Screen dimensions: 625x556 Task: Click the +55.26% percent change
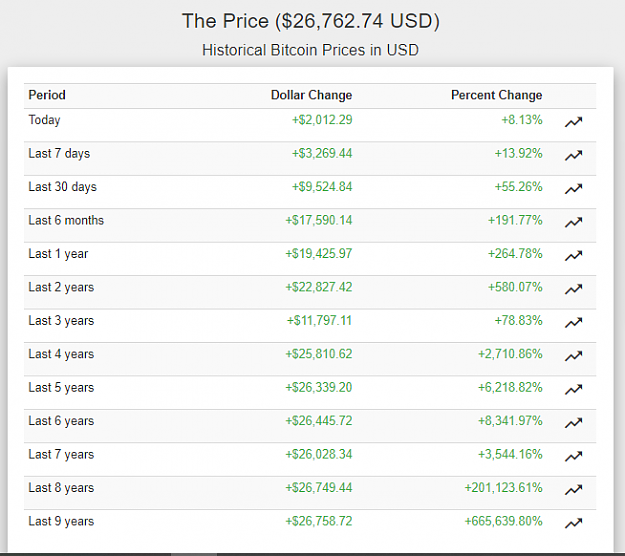coord(519,187)
